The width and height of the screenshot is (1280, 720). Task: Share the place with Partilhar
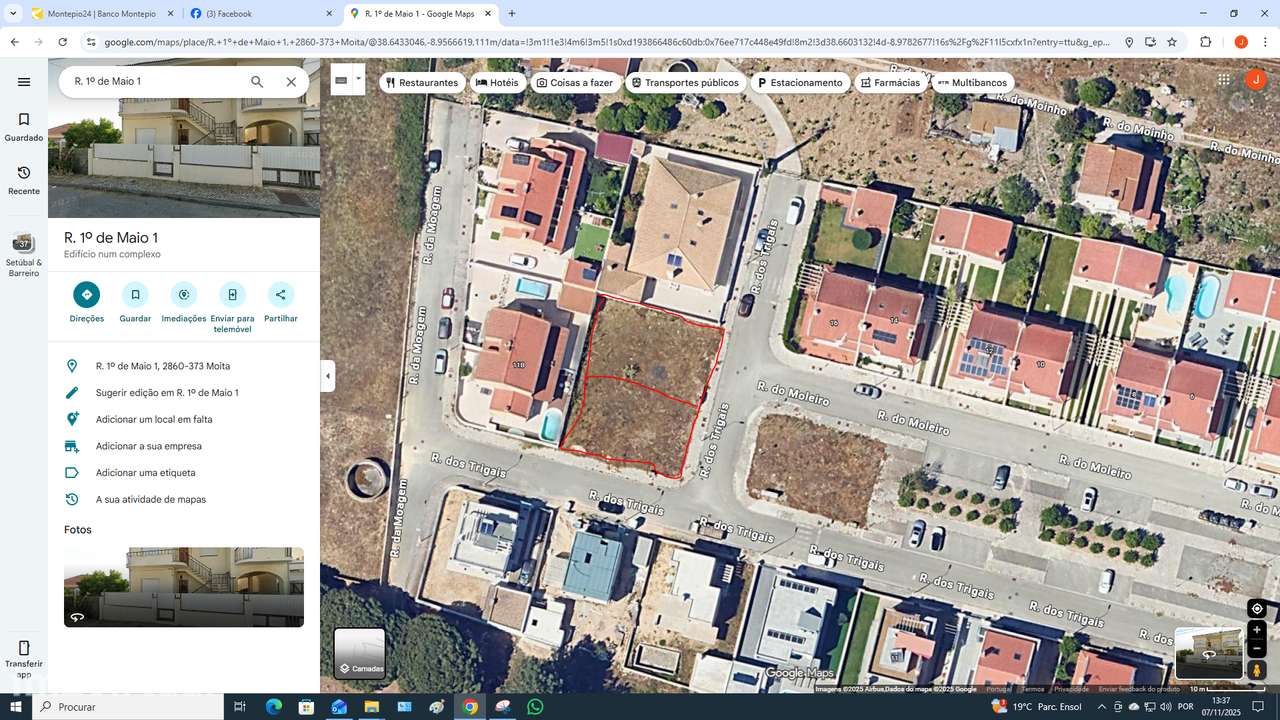point(281,302)
